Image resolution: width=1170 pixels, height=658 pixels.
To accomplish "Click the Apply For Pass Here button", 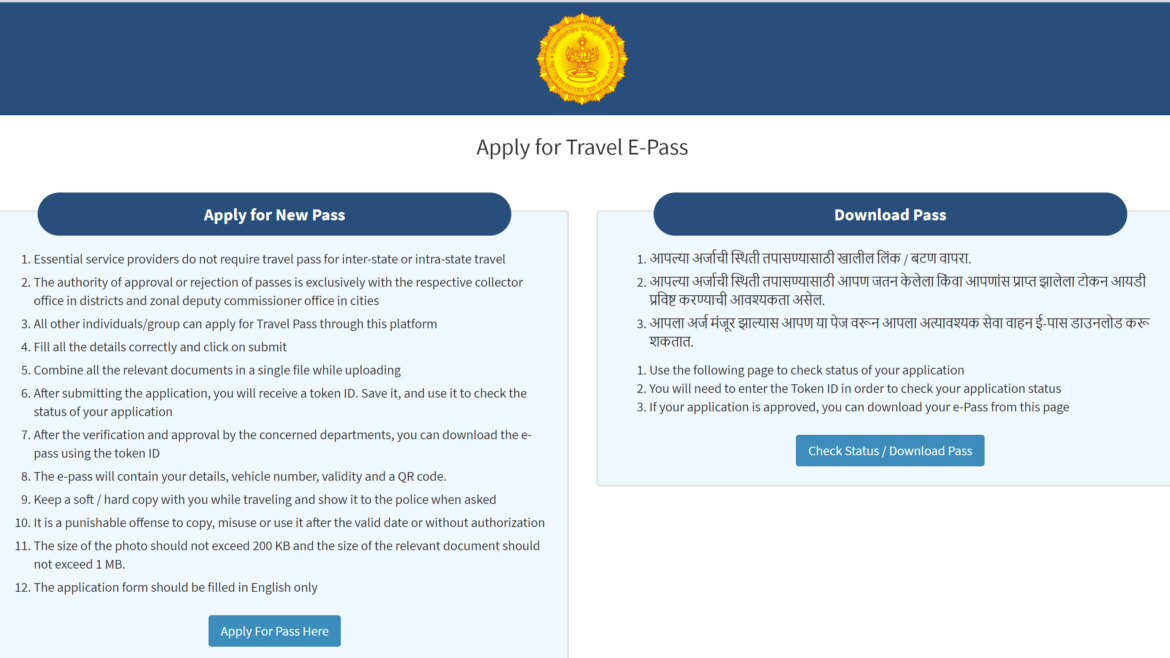I will click(274, 631).
